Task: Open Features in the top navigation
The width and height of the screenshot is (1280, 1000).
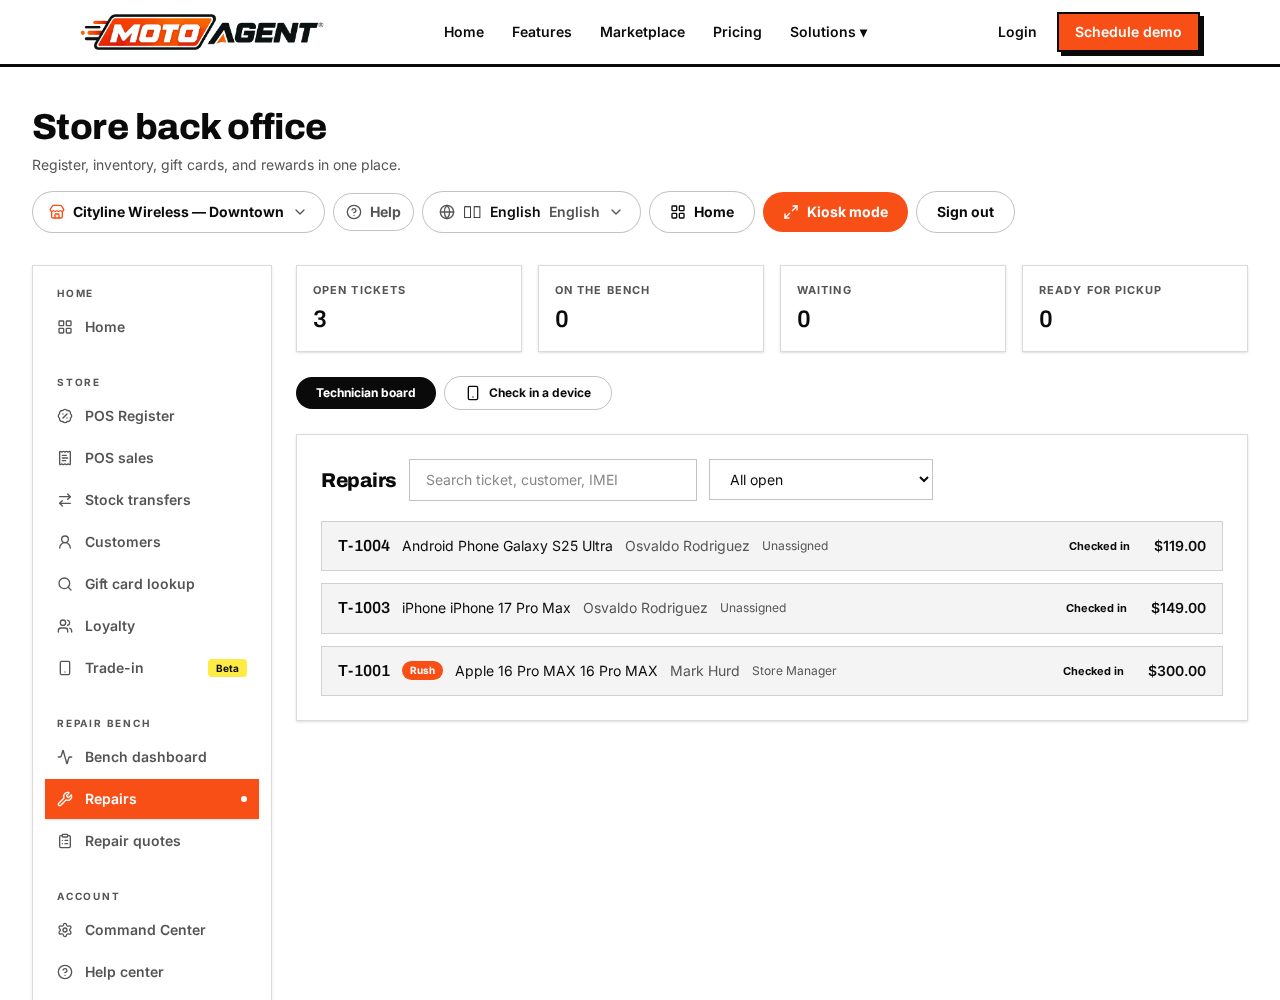Action: (542, 32)
